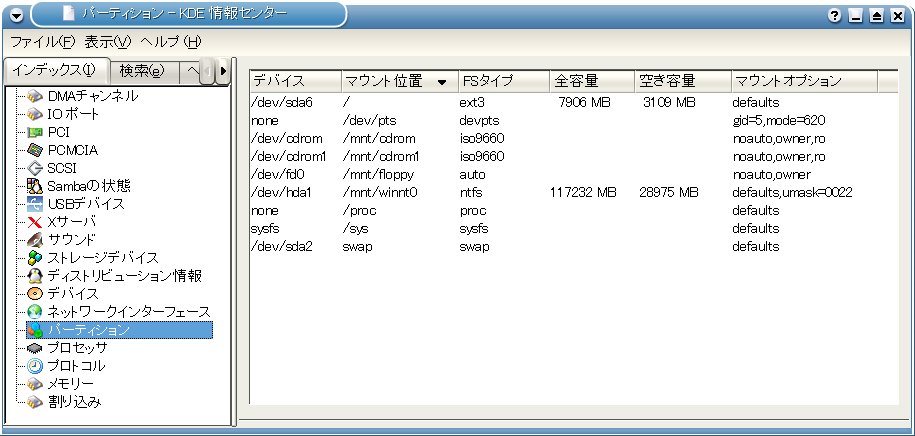
Task: Click the red X icon for Xサーバ
Action: click(35, 222)
